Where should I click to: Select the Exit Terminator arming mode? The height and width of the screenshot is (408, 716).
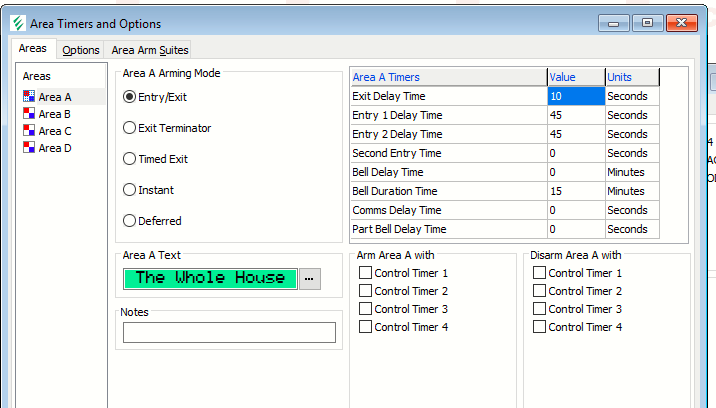(129, 128)
